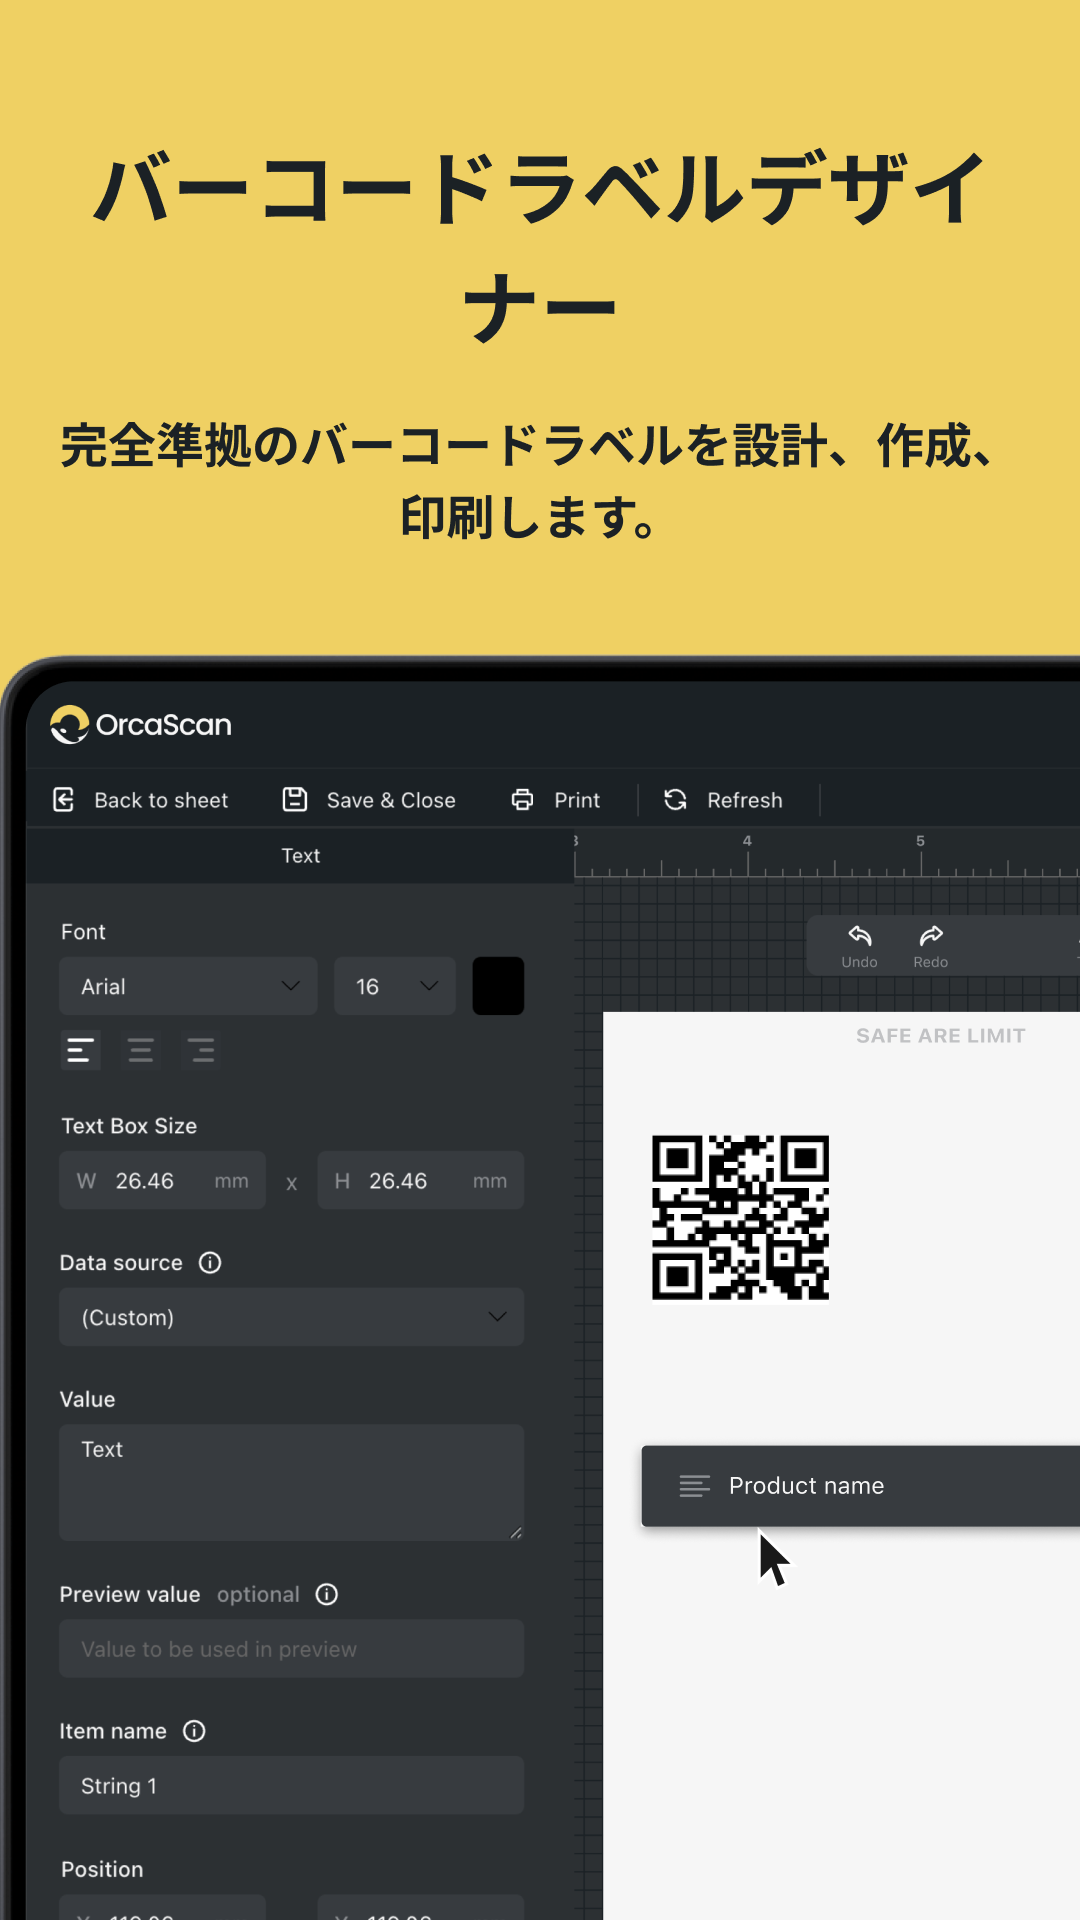Edit the text box width field
The height and width of the screenshot is (1920, 1080).
(163, 1181)
